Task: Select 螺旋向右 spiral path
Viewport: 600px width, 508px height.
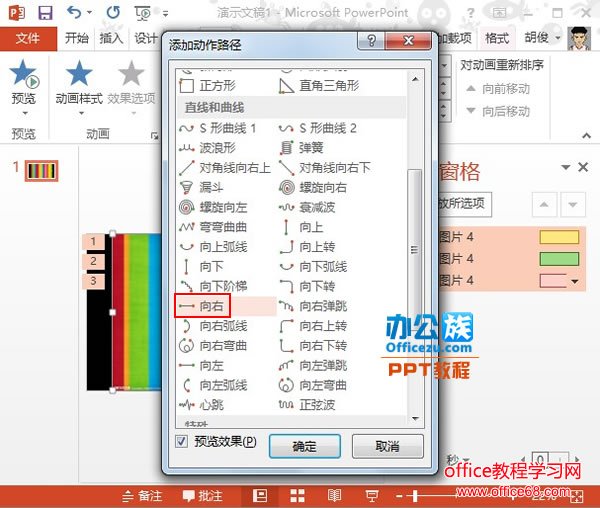Action: [313, 187]
